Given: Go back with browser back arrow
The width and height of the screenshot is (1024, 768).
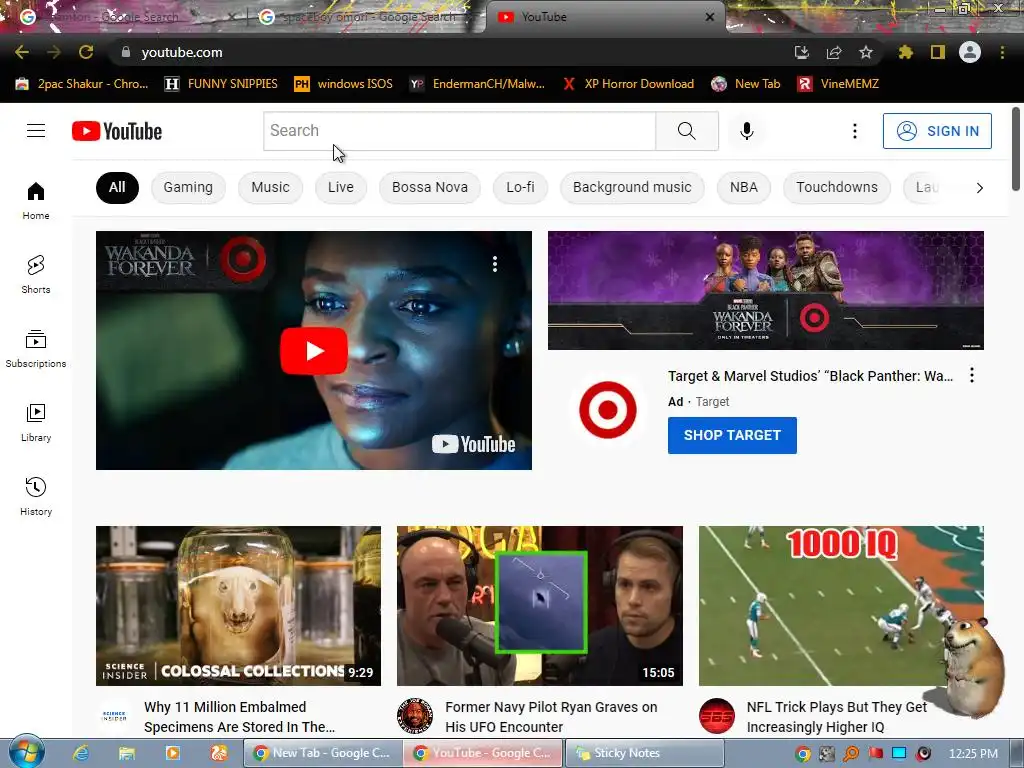Looking at the screenshot, I should 22,52.
